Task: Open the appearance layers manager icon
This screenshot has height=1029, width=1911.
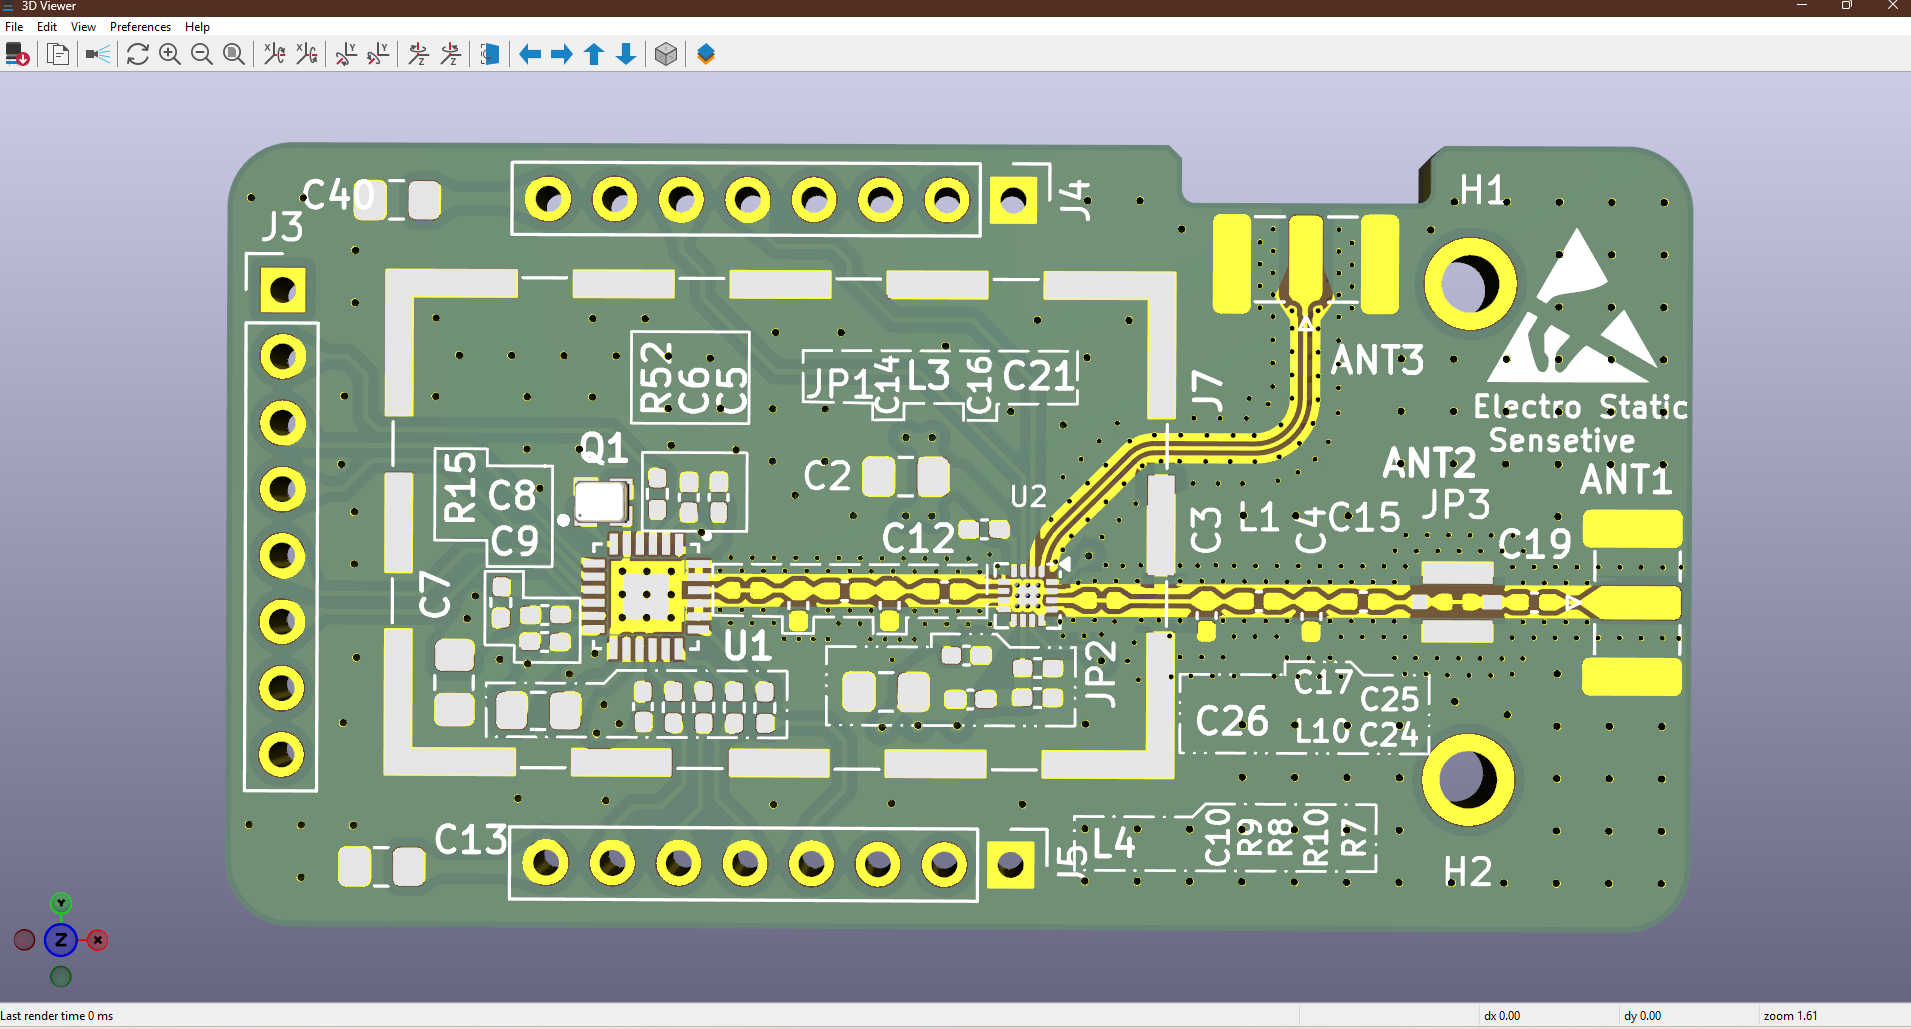Action: [706, 54]
